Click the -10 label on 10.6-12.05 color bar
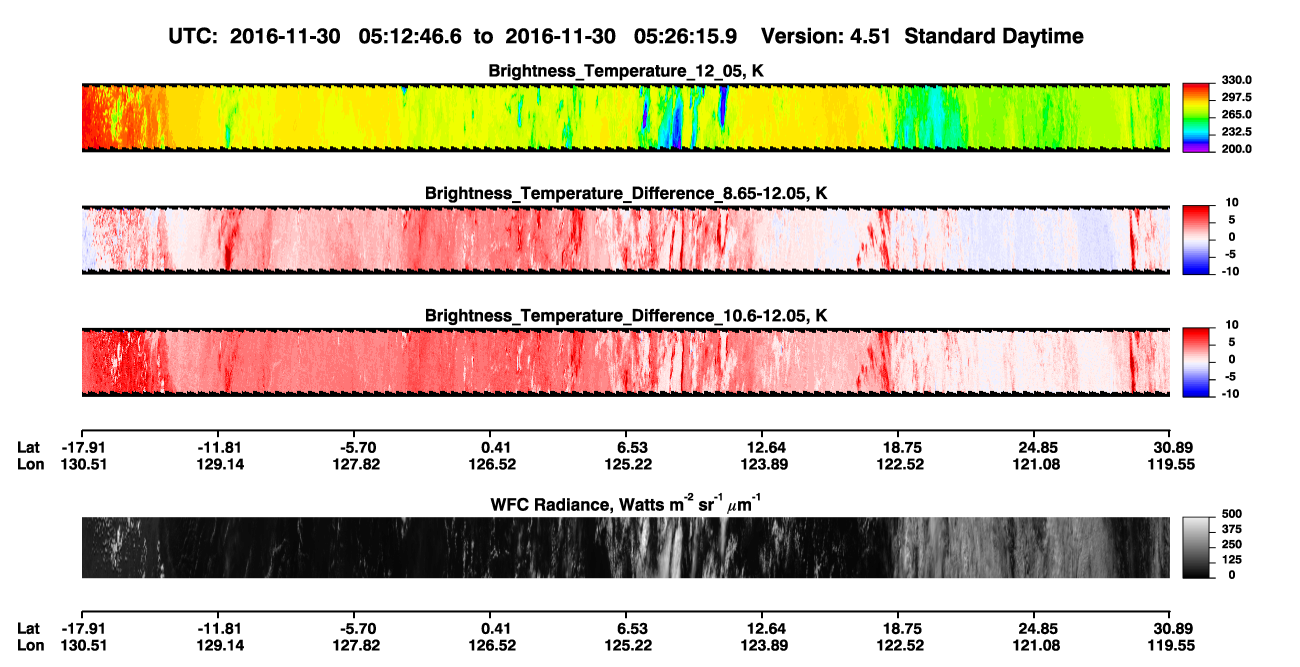This screenshot has width=1300, height=667. (x=1229, y=393)
